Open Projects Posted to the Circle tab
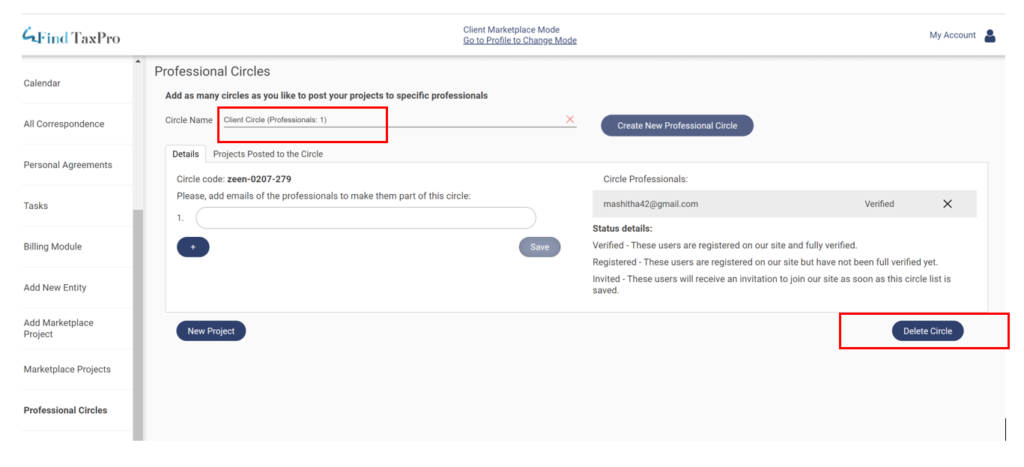Viewport: 1024px width, 467px height. (x=268, y=154)
